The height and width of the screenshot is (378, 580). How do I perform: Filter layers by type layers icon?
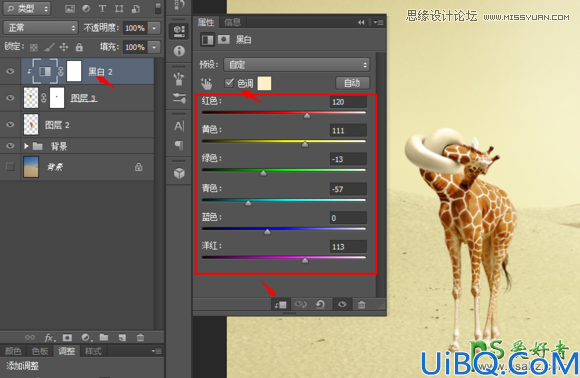point(102,9)
